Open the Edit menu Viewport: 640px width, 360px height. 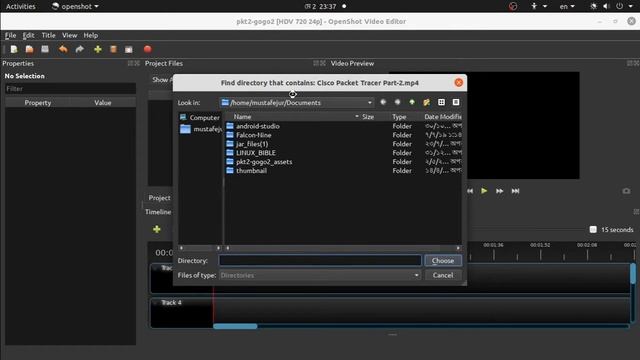pos(28,36)
